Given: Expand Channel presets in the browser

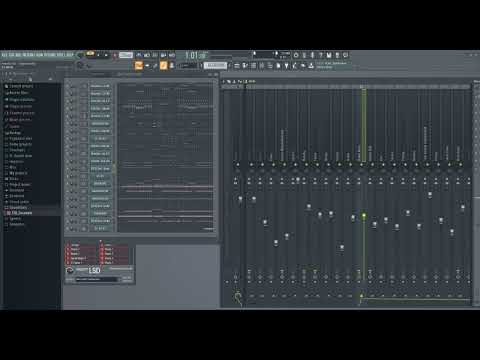Looking at the screenshot, I should click(x=20, y=113).
